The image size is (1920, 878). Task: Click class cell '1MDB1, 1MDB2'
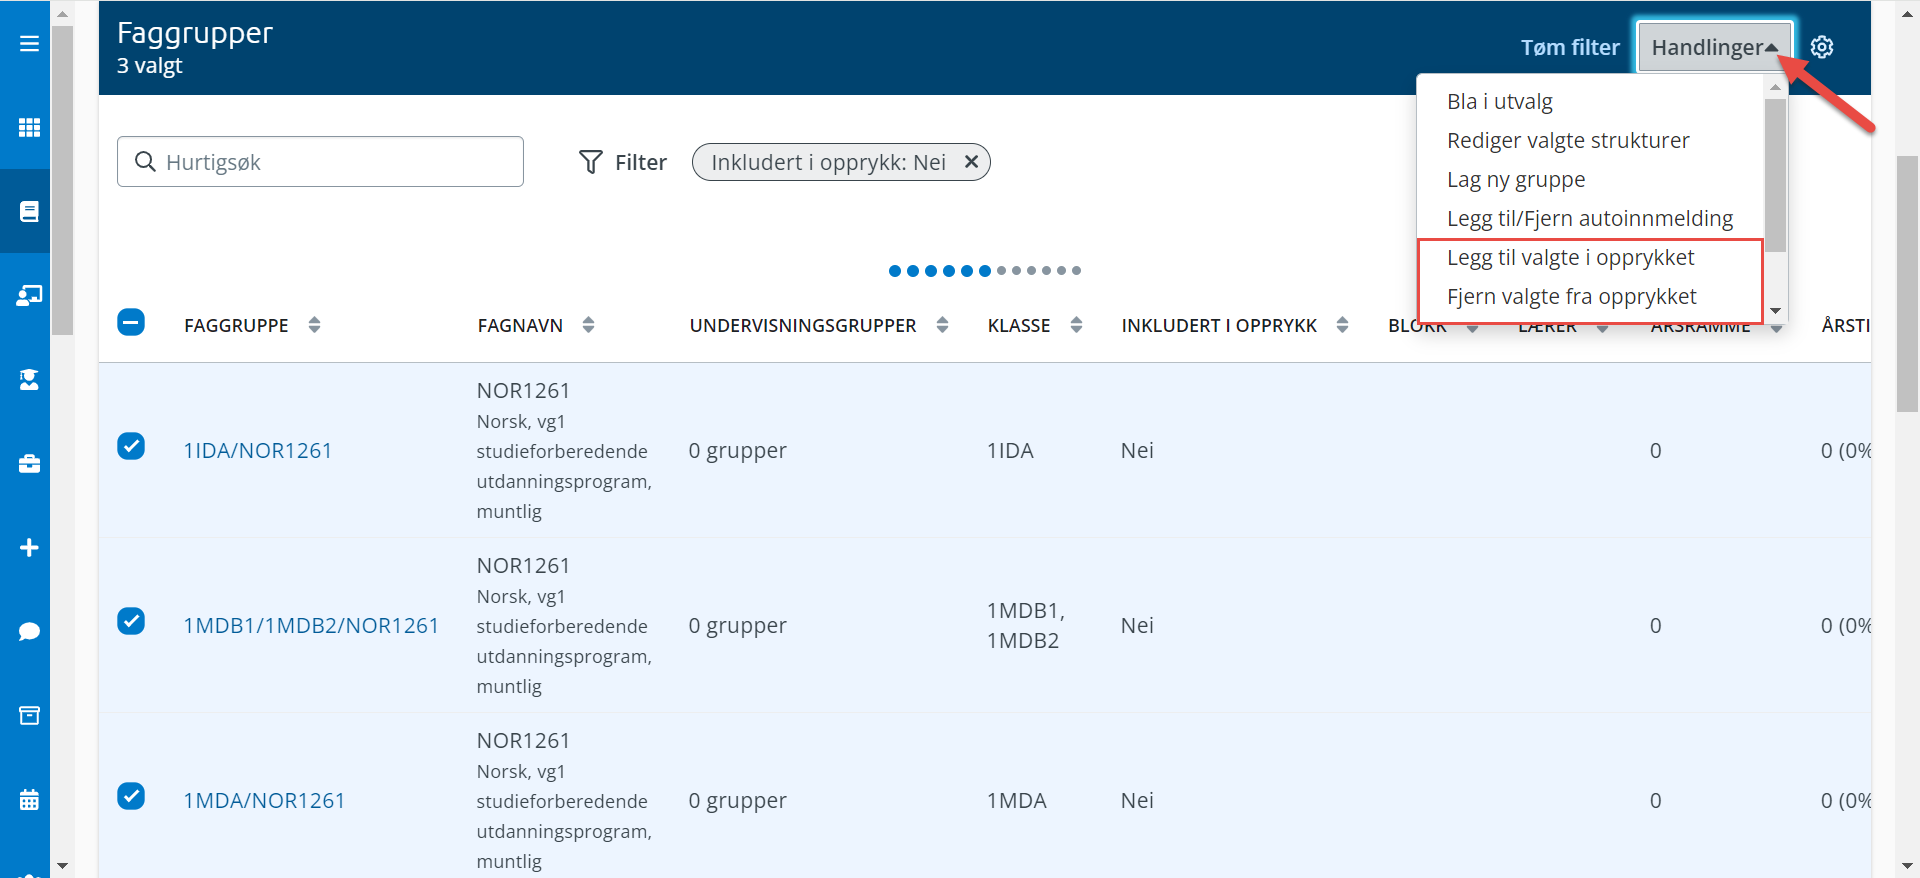[x=1026, y=626]
